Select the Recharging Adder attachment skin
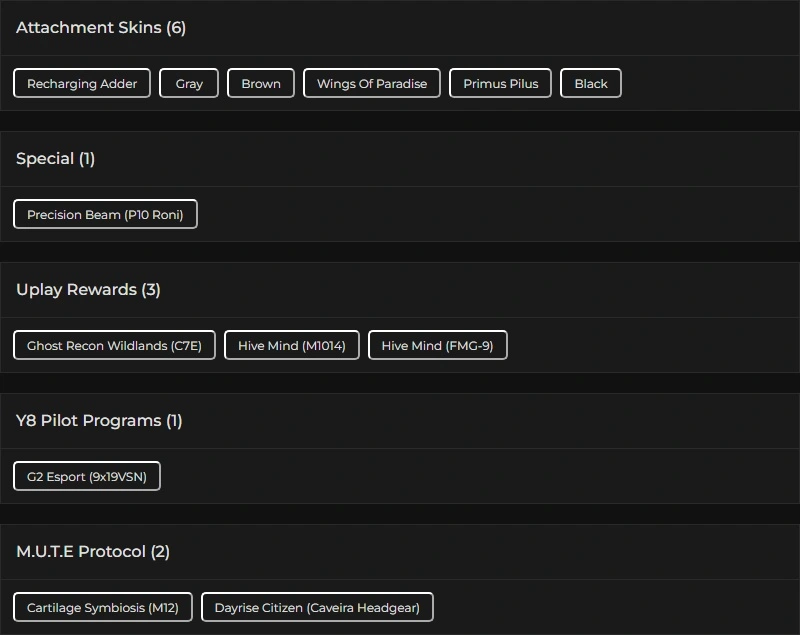Image resolution: width=800 pixels, height=635 pixels. tap(82, 84)
